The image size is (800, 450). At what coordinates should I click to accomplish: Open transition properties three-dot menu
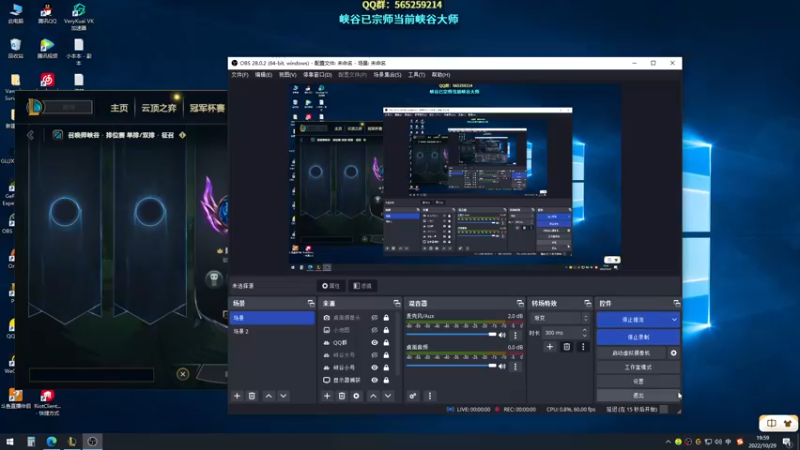[x=583, y=347]
